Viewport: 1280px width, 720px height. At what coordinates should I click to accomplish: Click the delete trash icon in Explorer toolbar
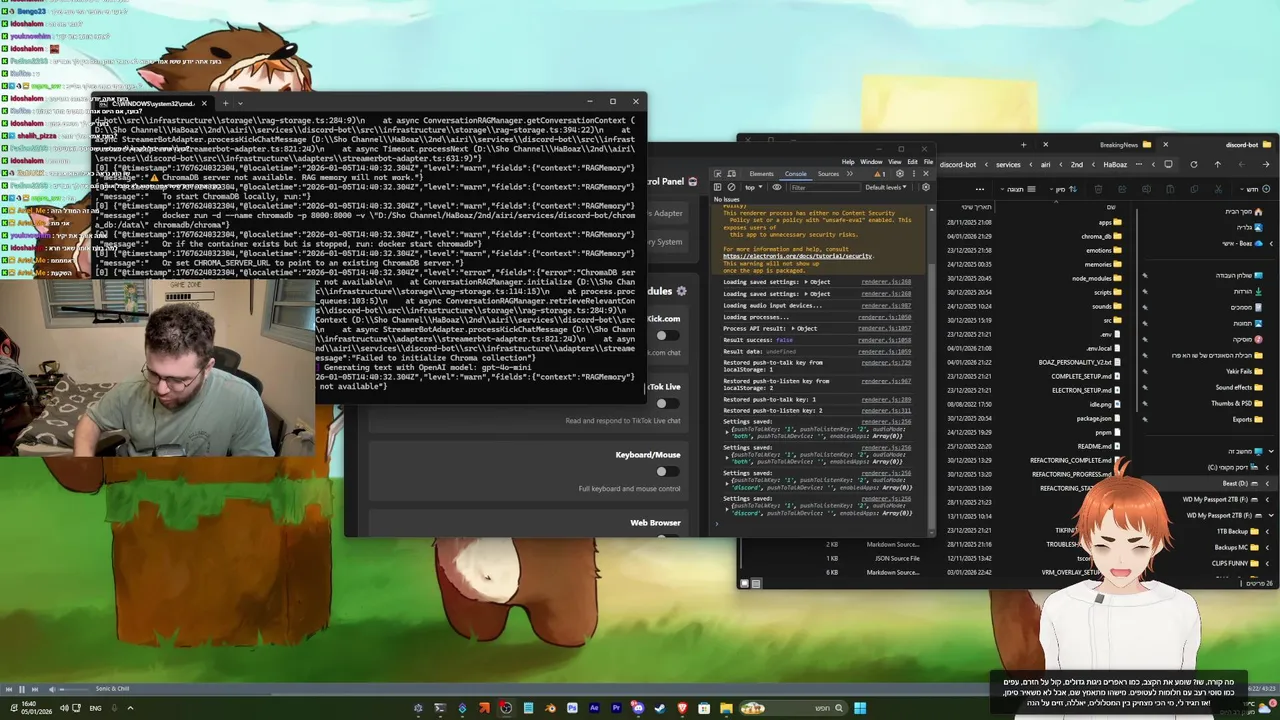[x=1098, y=189]
